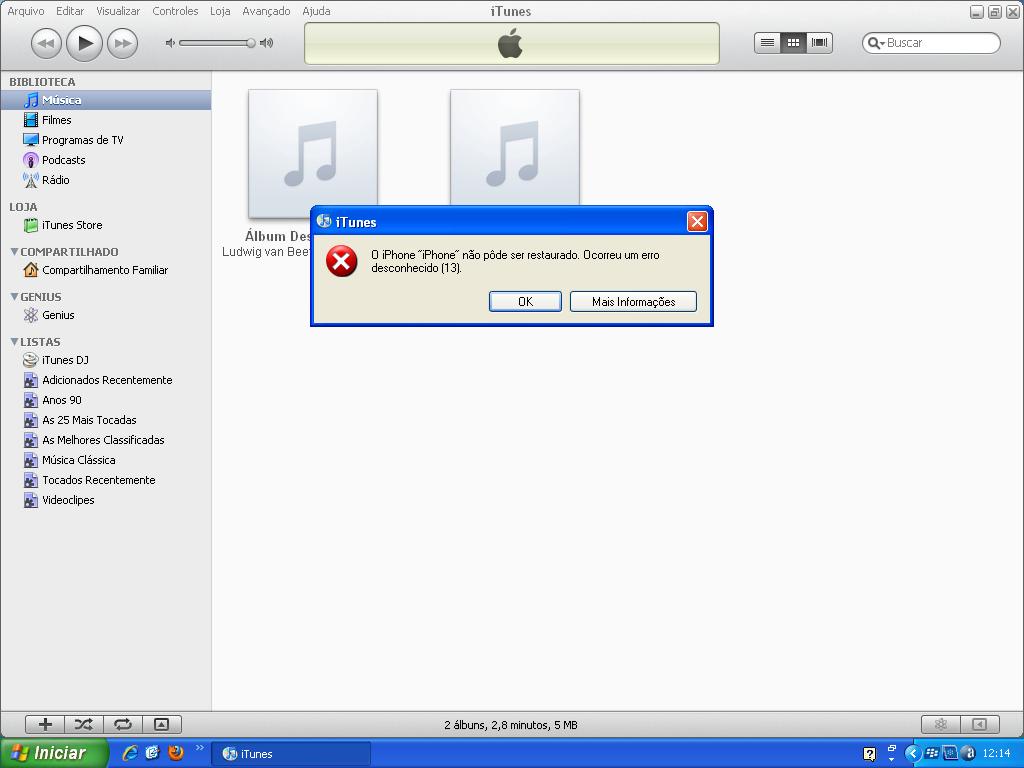
Task: Expand the quick launch chevron
Action: click(200, 748)
